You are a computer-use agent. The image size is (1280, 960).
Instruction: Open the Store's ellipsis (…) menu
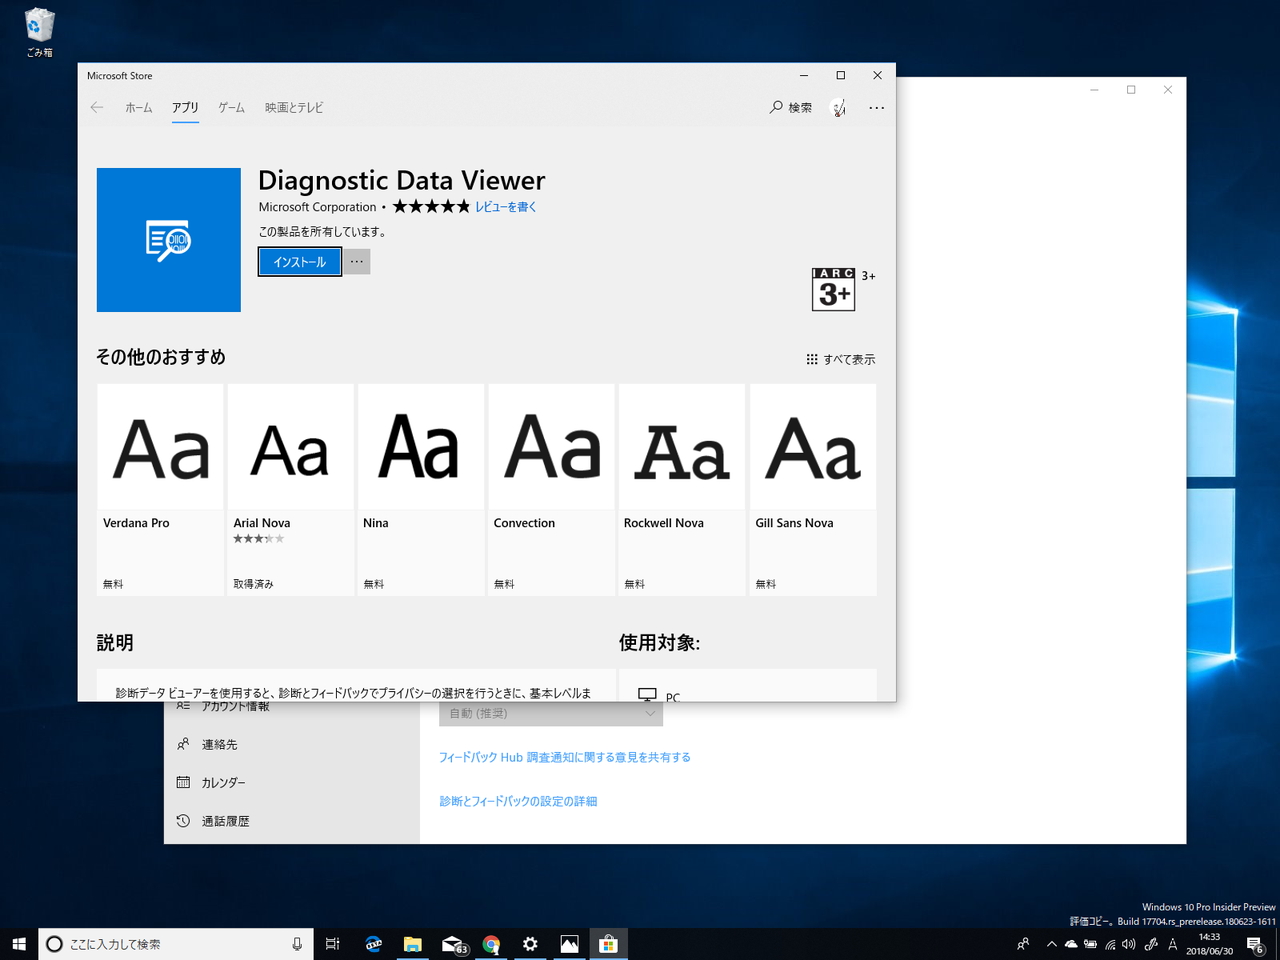[876, 107]
